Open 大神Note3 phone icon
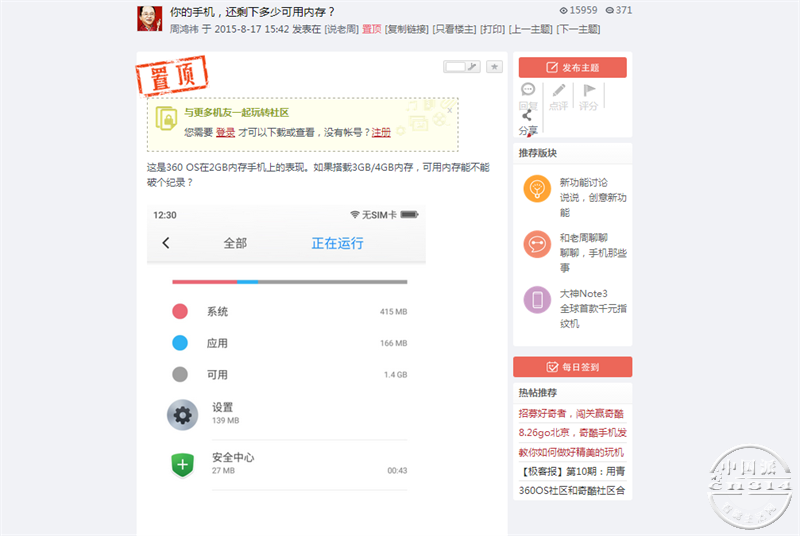The width and height of the screenshot is (800, 536). click(x=537, y=300)
